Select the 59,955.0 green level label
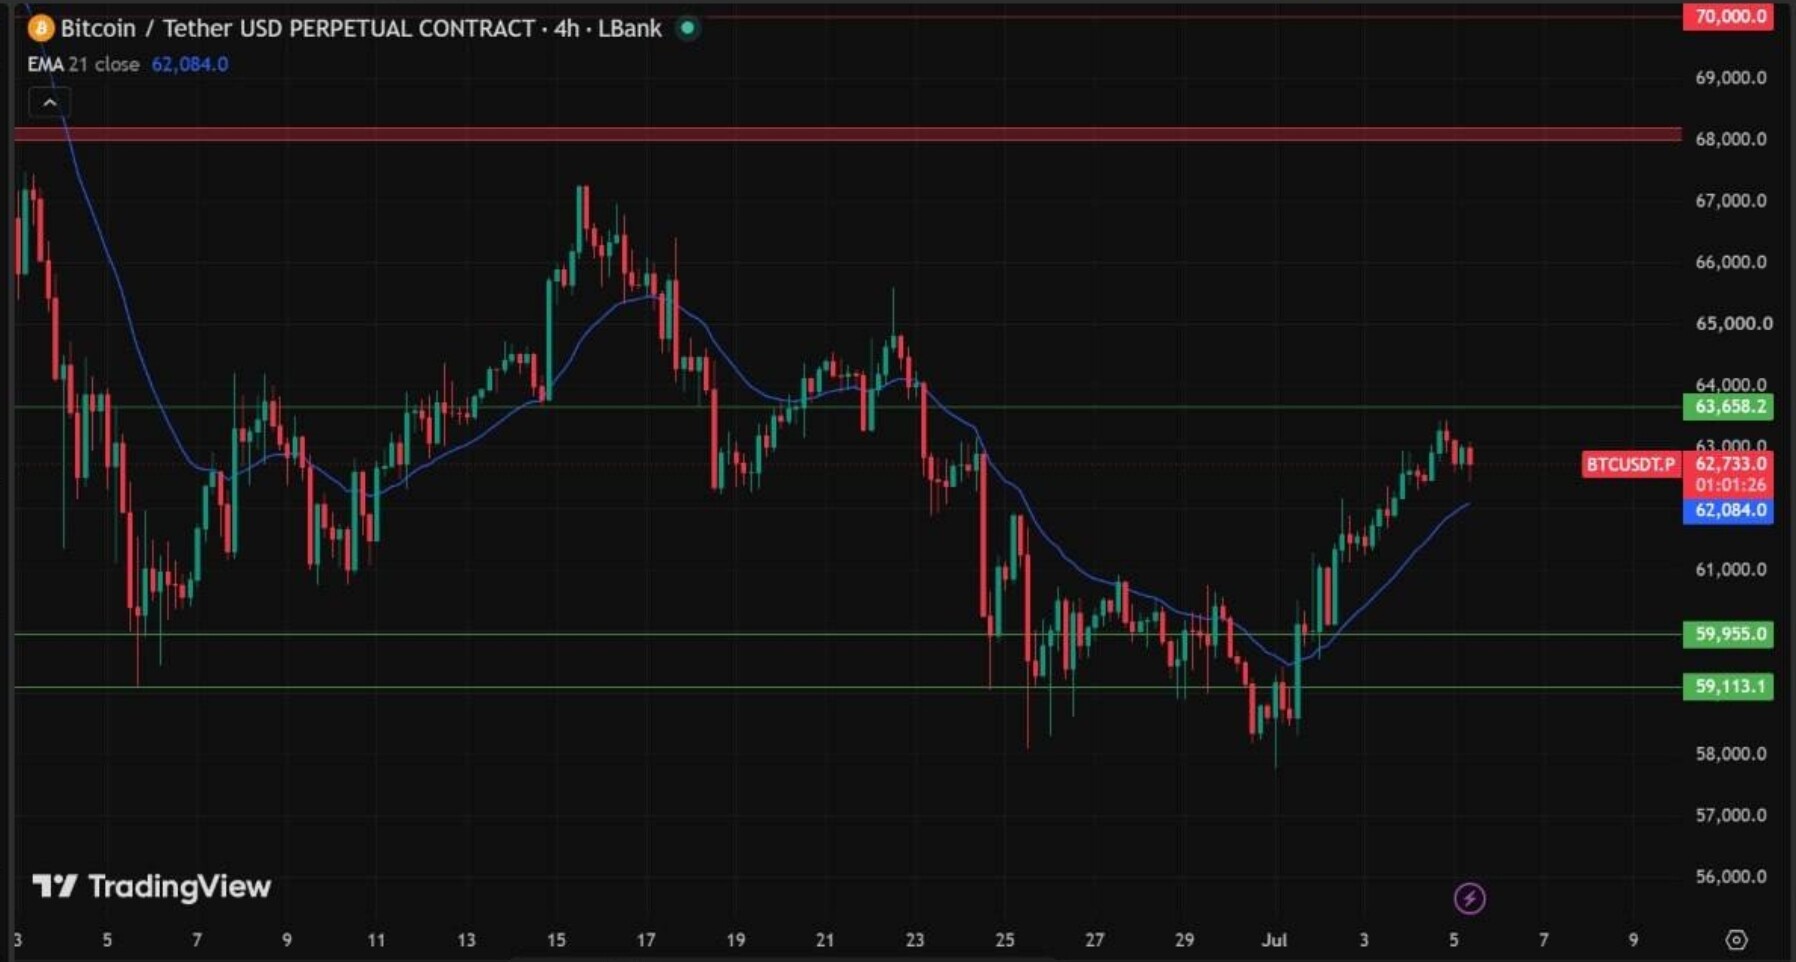The height and width of the screenshot is (962, 1796). click(x=1729, y=634)
